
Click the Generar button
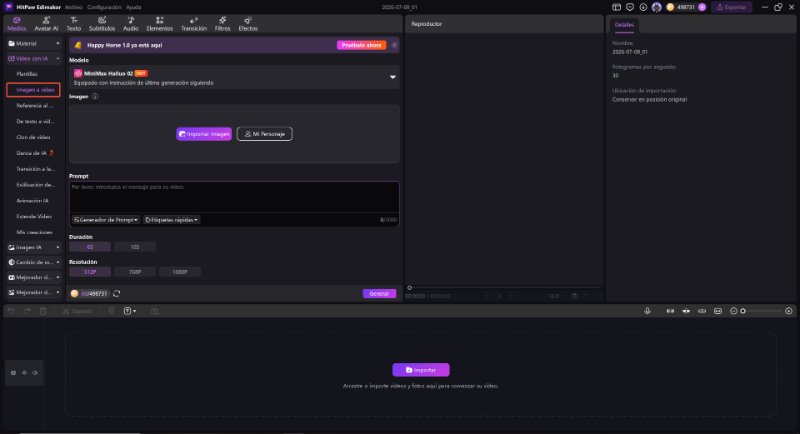pyautogui.click(x=379, y=293)
